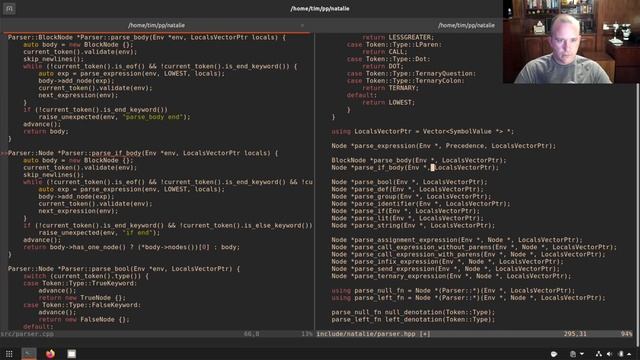The image size is (640, 360).
Task: Click 'case Token::Type::Dot:' line
Action: point(389,59)
